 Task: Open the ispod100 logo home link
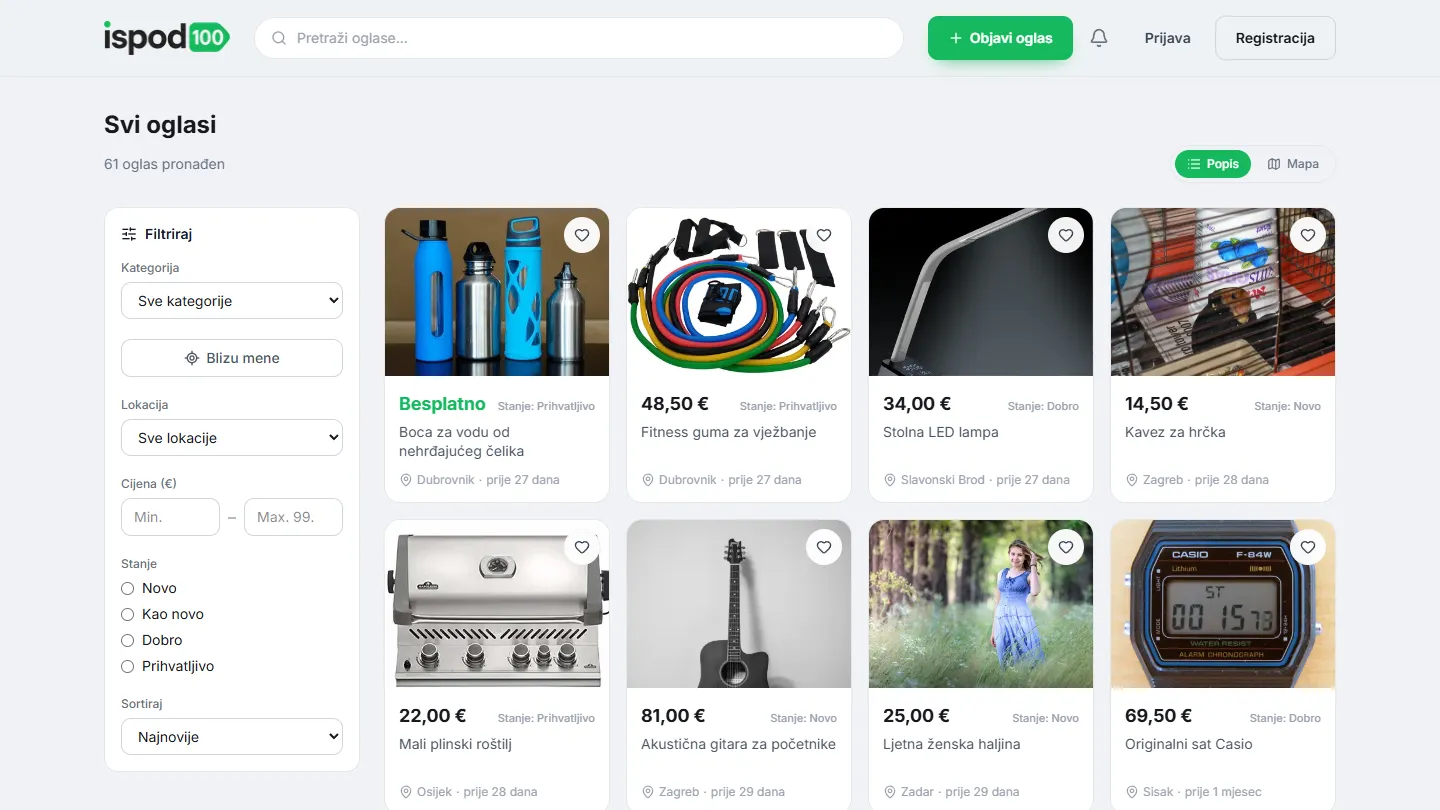pos(167,38)
